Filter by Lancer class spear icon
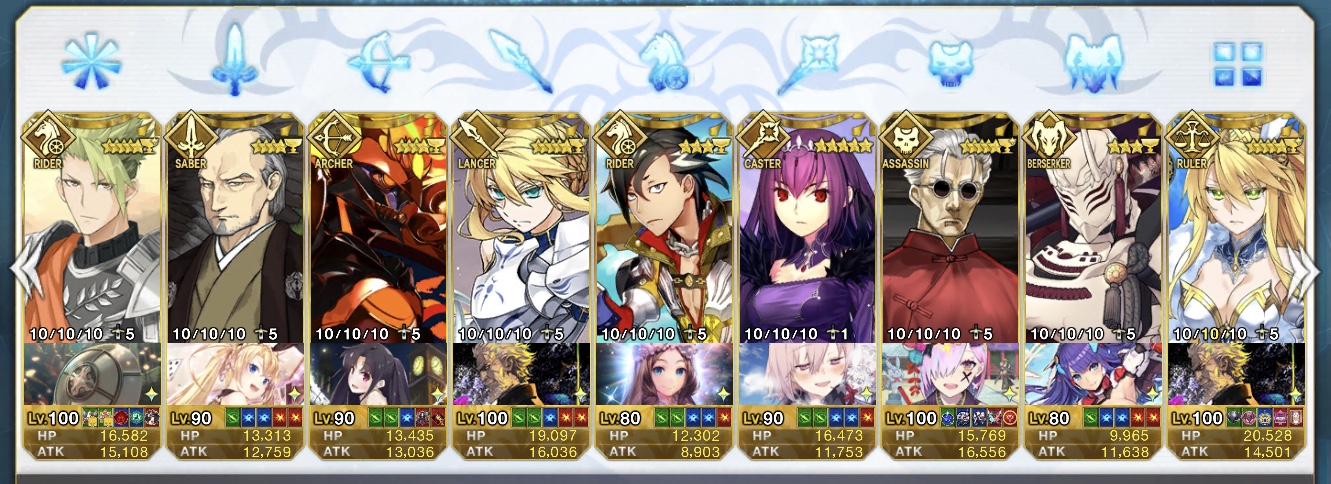The height and width of the screenshot is (484, 1331). (x=520, y=60)
